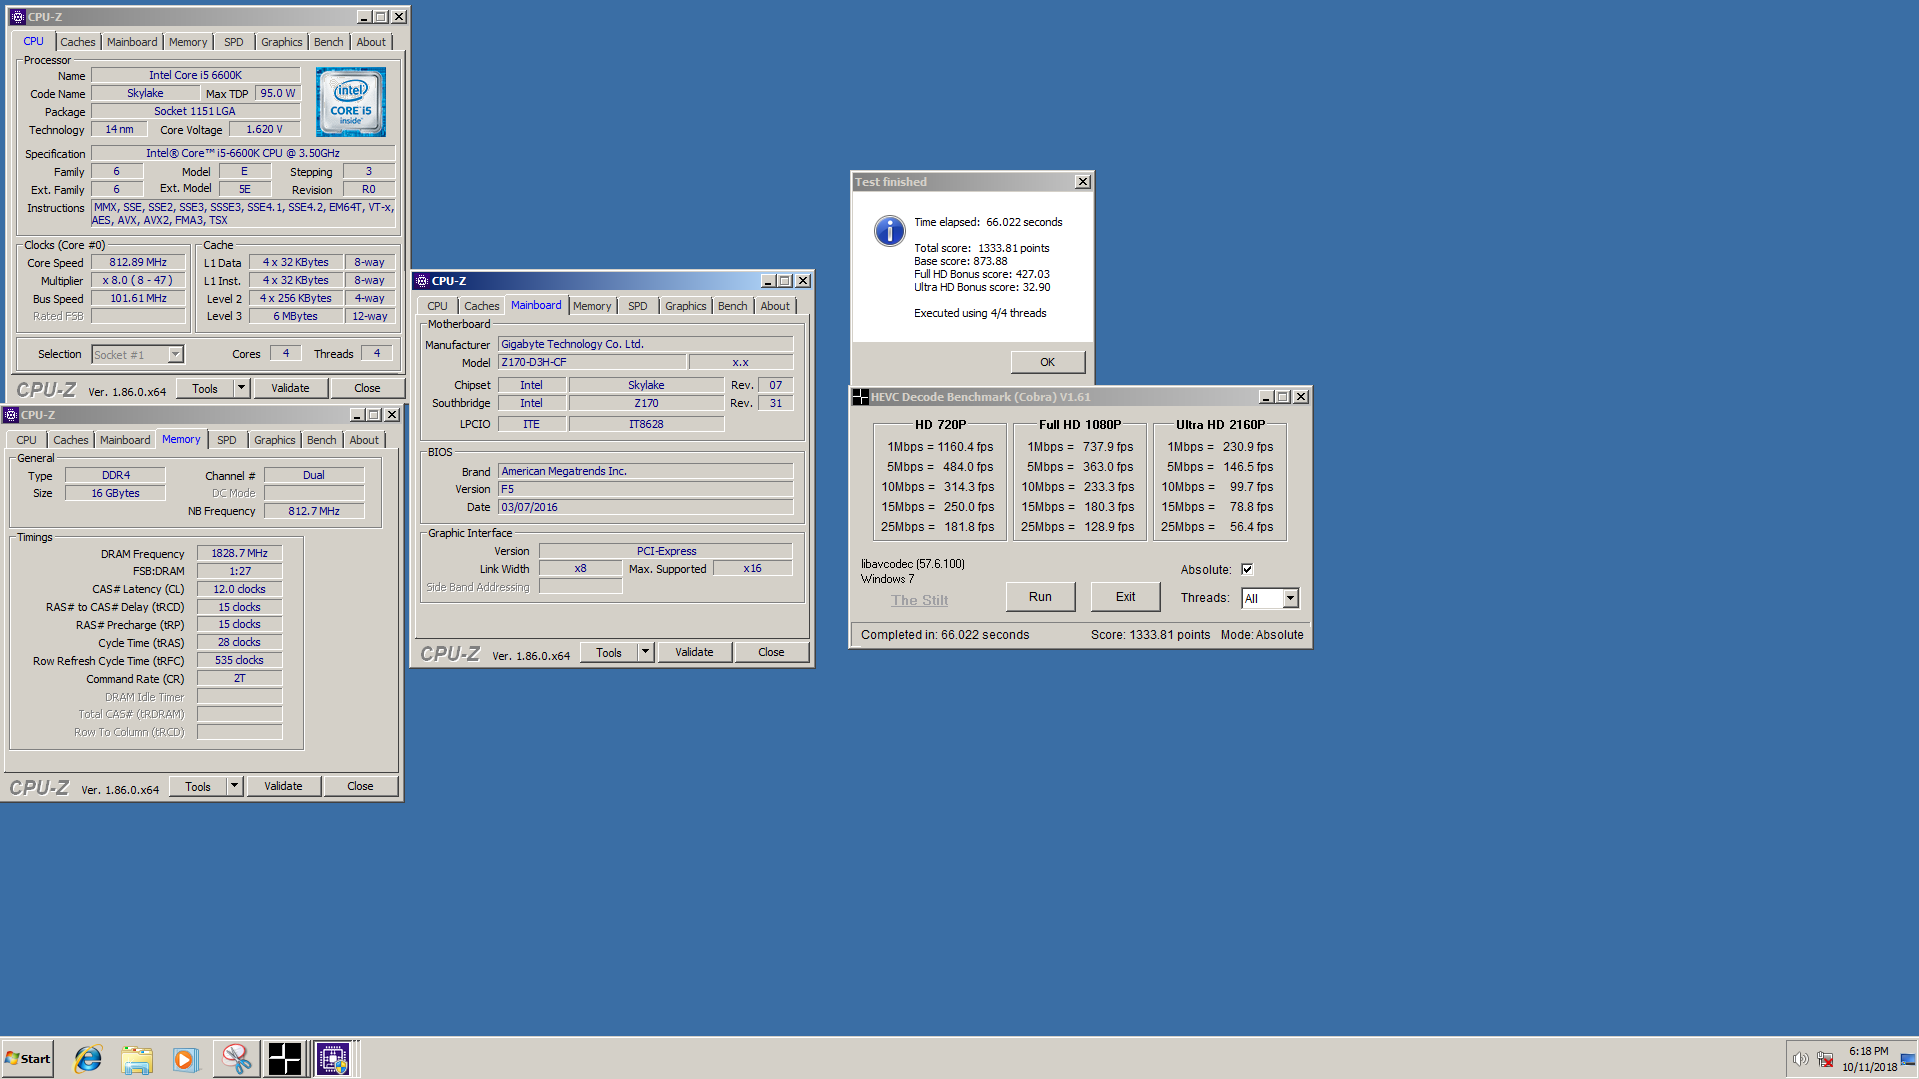Launch Windows Media Player from taskbar
The width and height of the screenshot is (1919, 1079).
[x=186, y=1059]
